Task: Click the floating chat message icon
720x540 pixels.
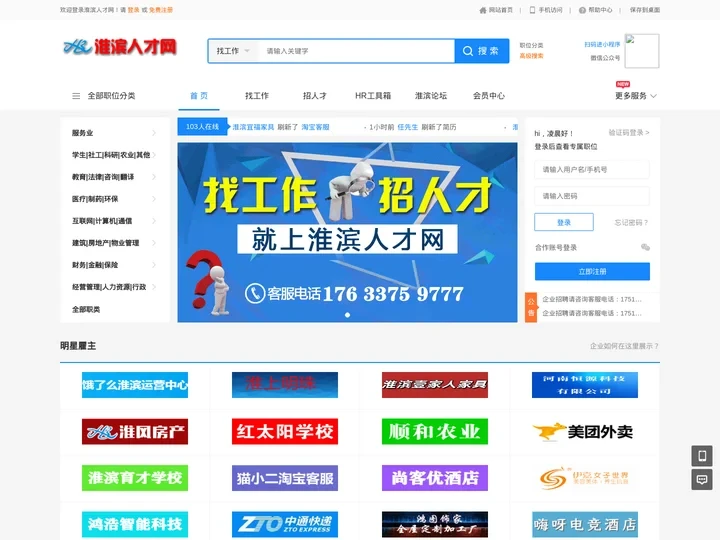Action: tap(702, 480)
